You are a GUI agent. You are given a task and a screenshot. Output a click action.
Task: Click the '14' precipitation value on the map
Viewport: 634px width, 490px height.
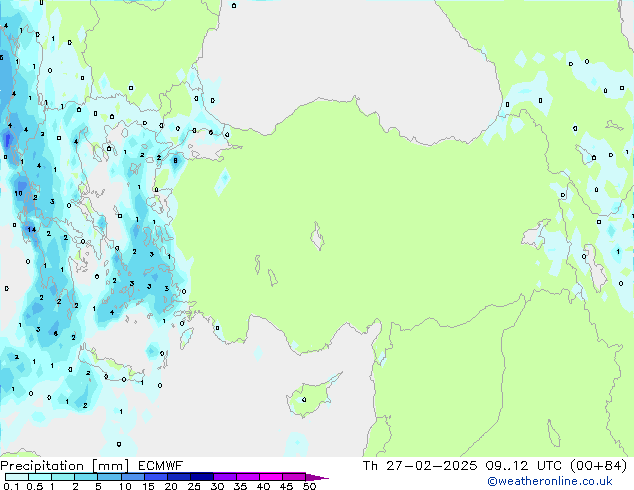[32, 229]
